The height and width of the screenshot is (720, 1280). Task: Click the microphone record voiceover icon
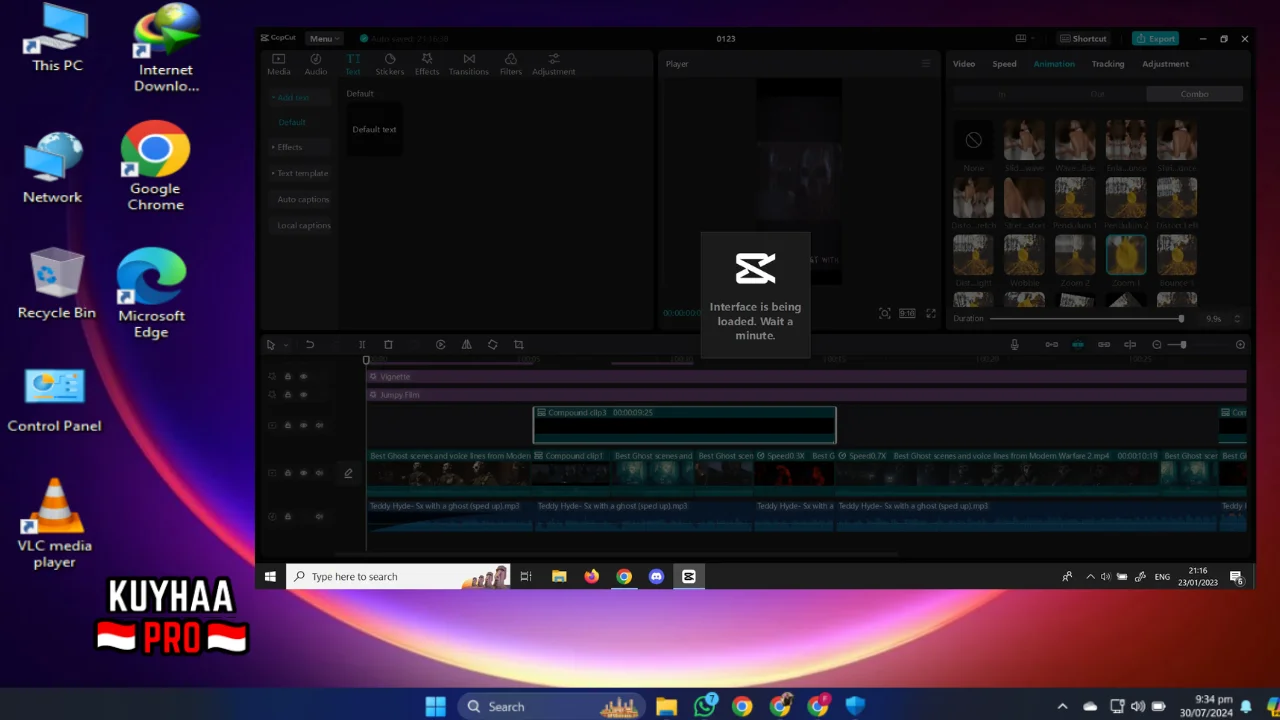[1014, 345]
